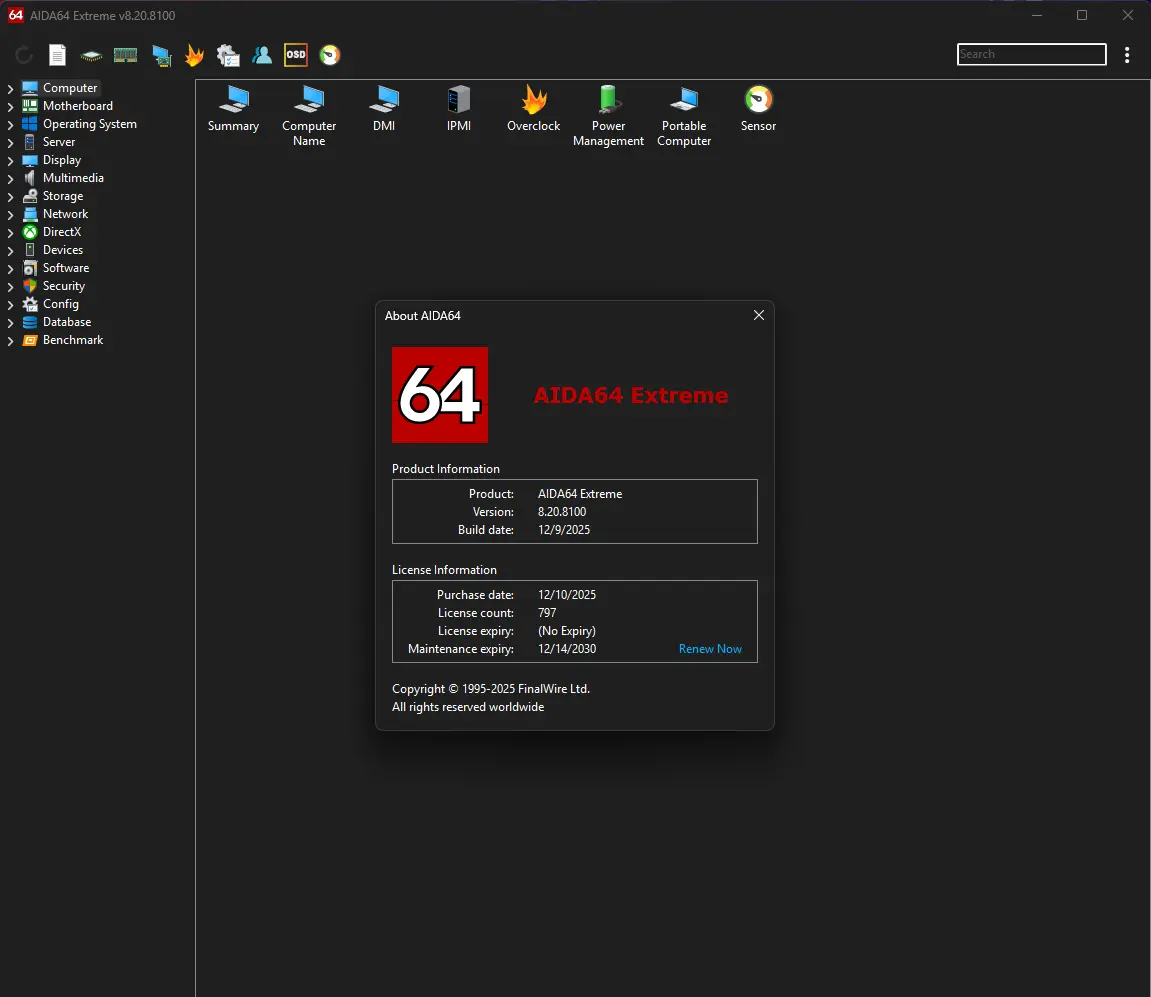Click the Renew Now link

pos(710,649)
